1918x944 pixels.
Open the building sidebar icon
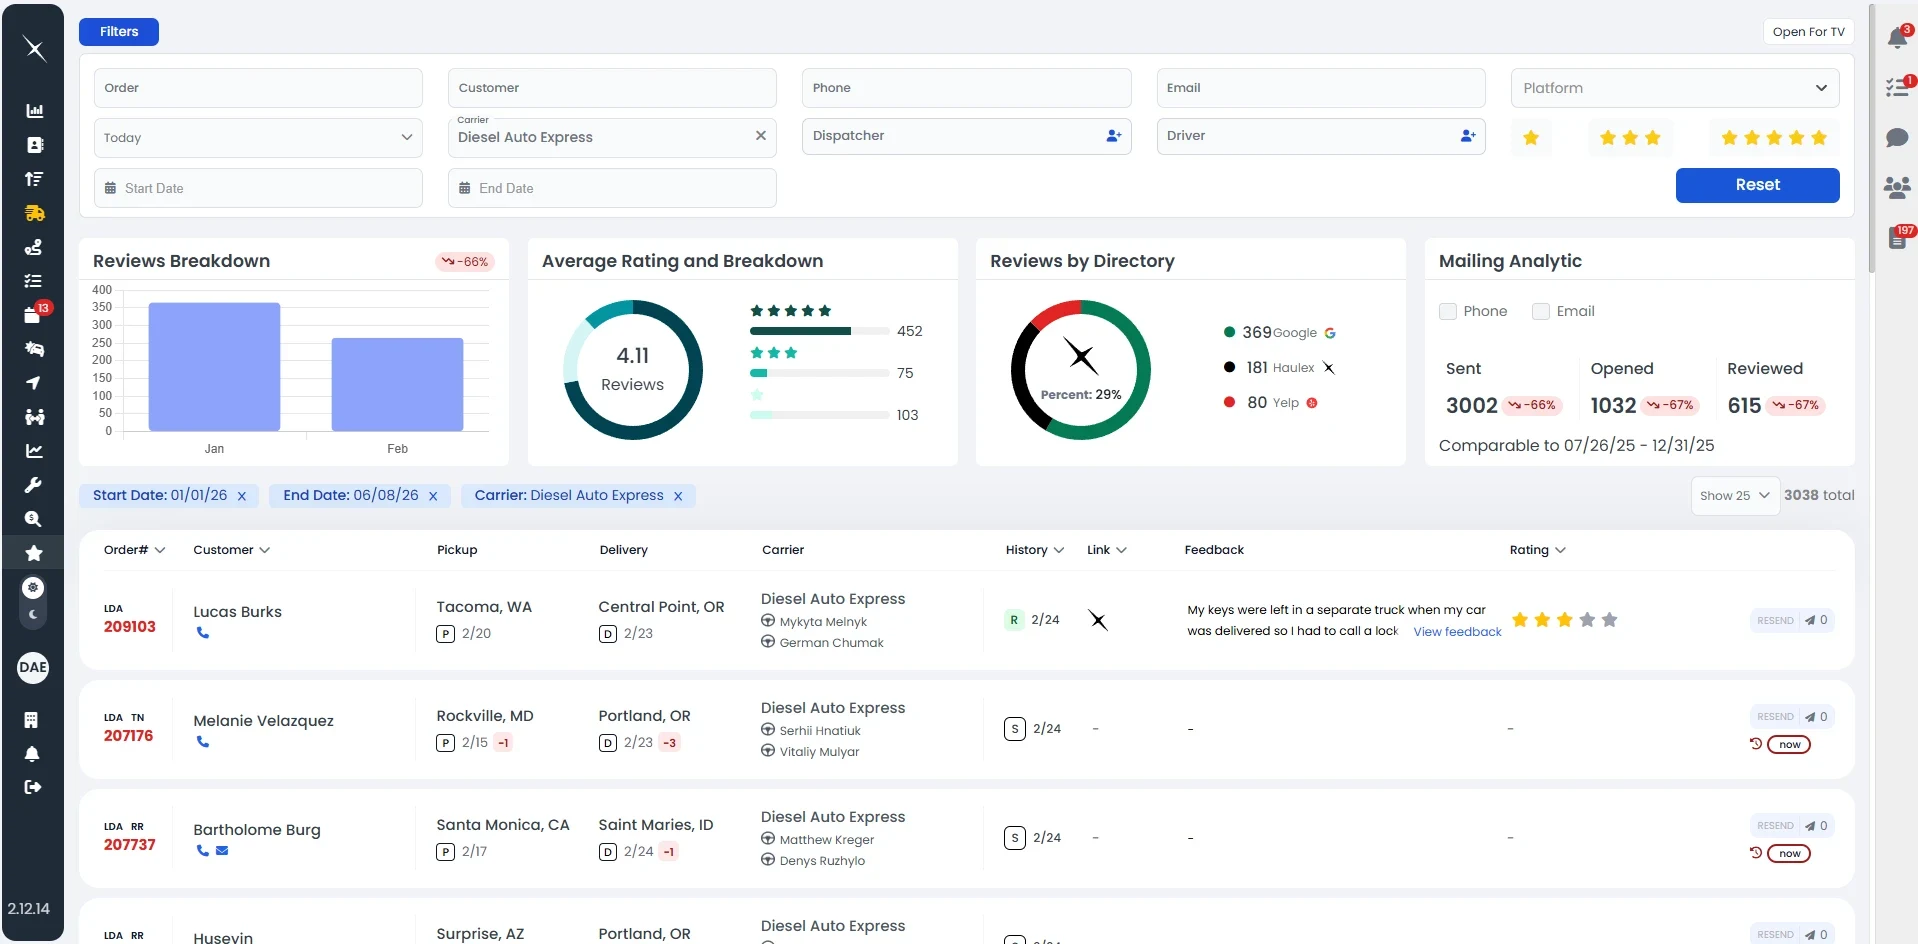(x=32, y=720)
